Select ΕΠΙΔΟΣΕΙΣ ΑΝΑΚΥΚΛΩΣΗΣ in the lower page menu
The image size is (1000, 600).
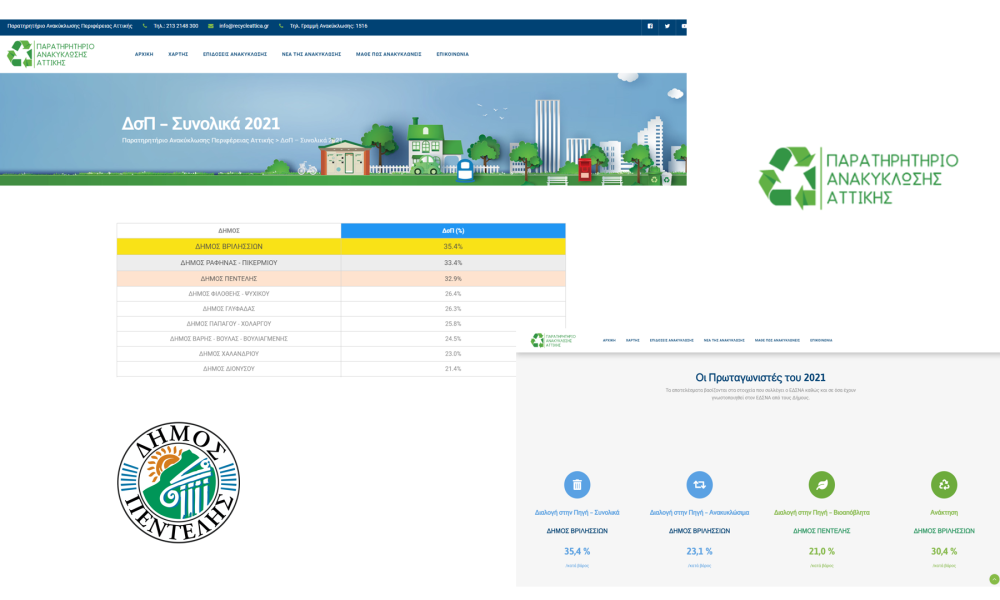tap(672, 340)
